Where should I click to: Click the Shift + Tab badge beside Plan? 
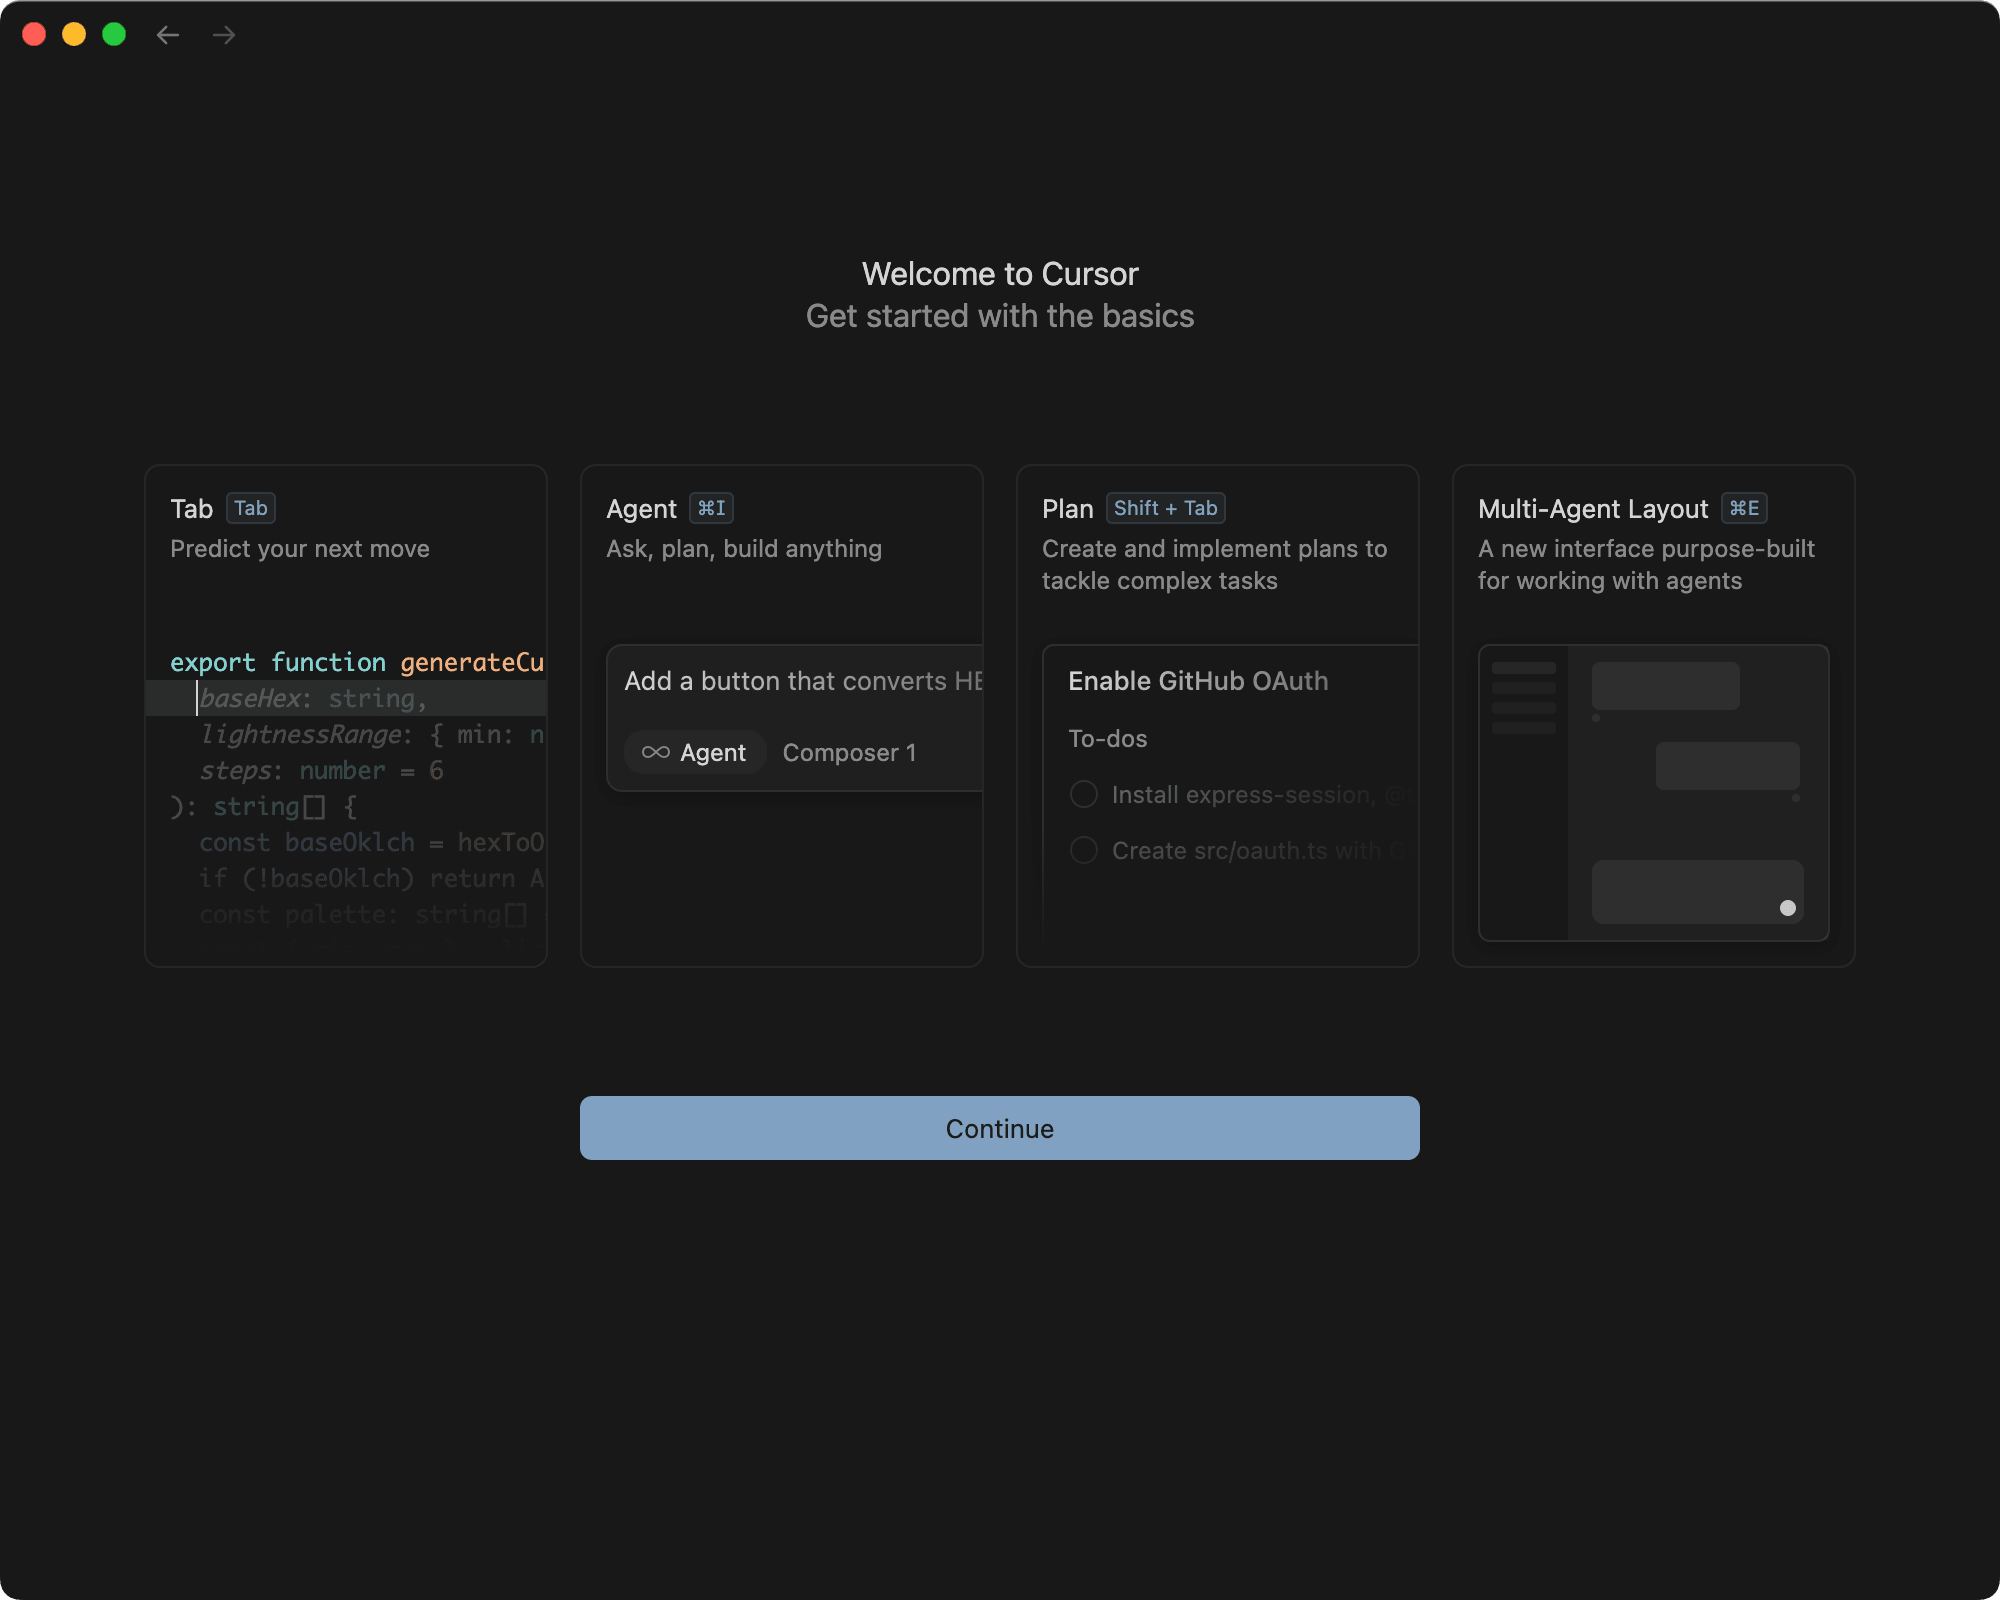(x=1166, y=508)
